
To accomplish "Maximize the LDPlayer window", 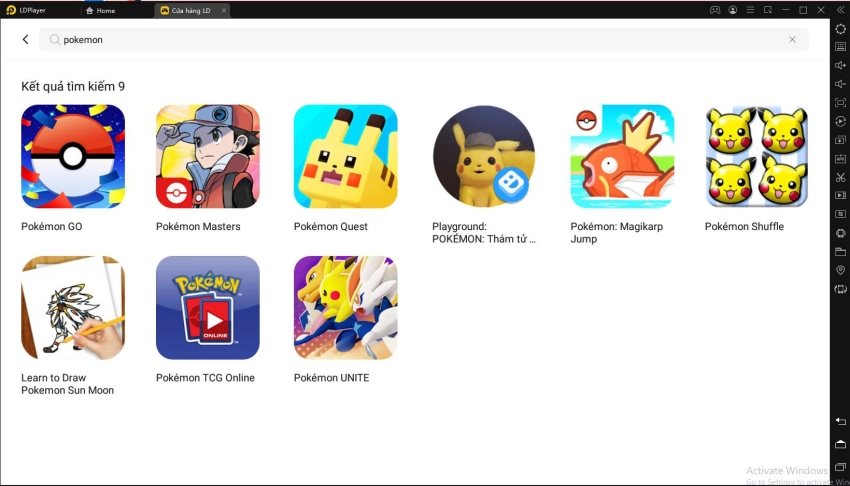I will pos(803,10).
